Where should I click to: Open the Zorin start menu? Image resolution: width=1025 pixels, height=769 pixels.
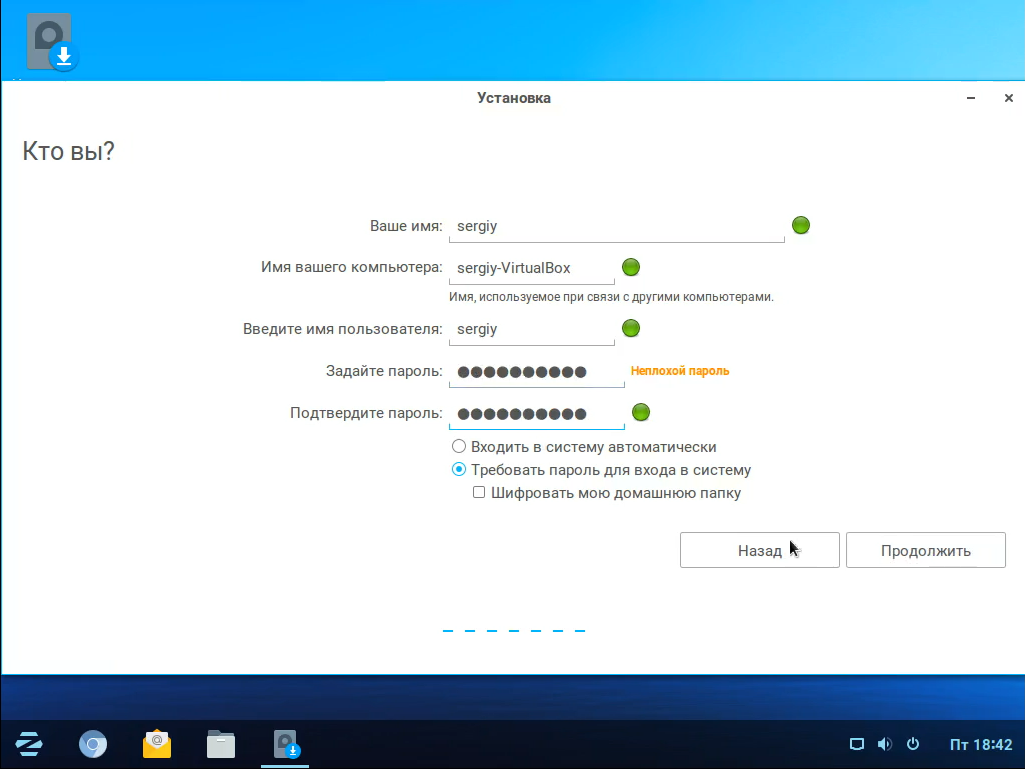pos(29,744)
